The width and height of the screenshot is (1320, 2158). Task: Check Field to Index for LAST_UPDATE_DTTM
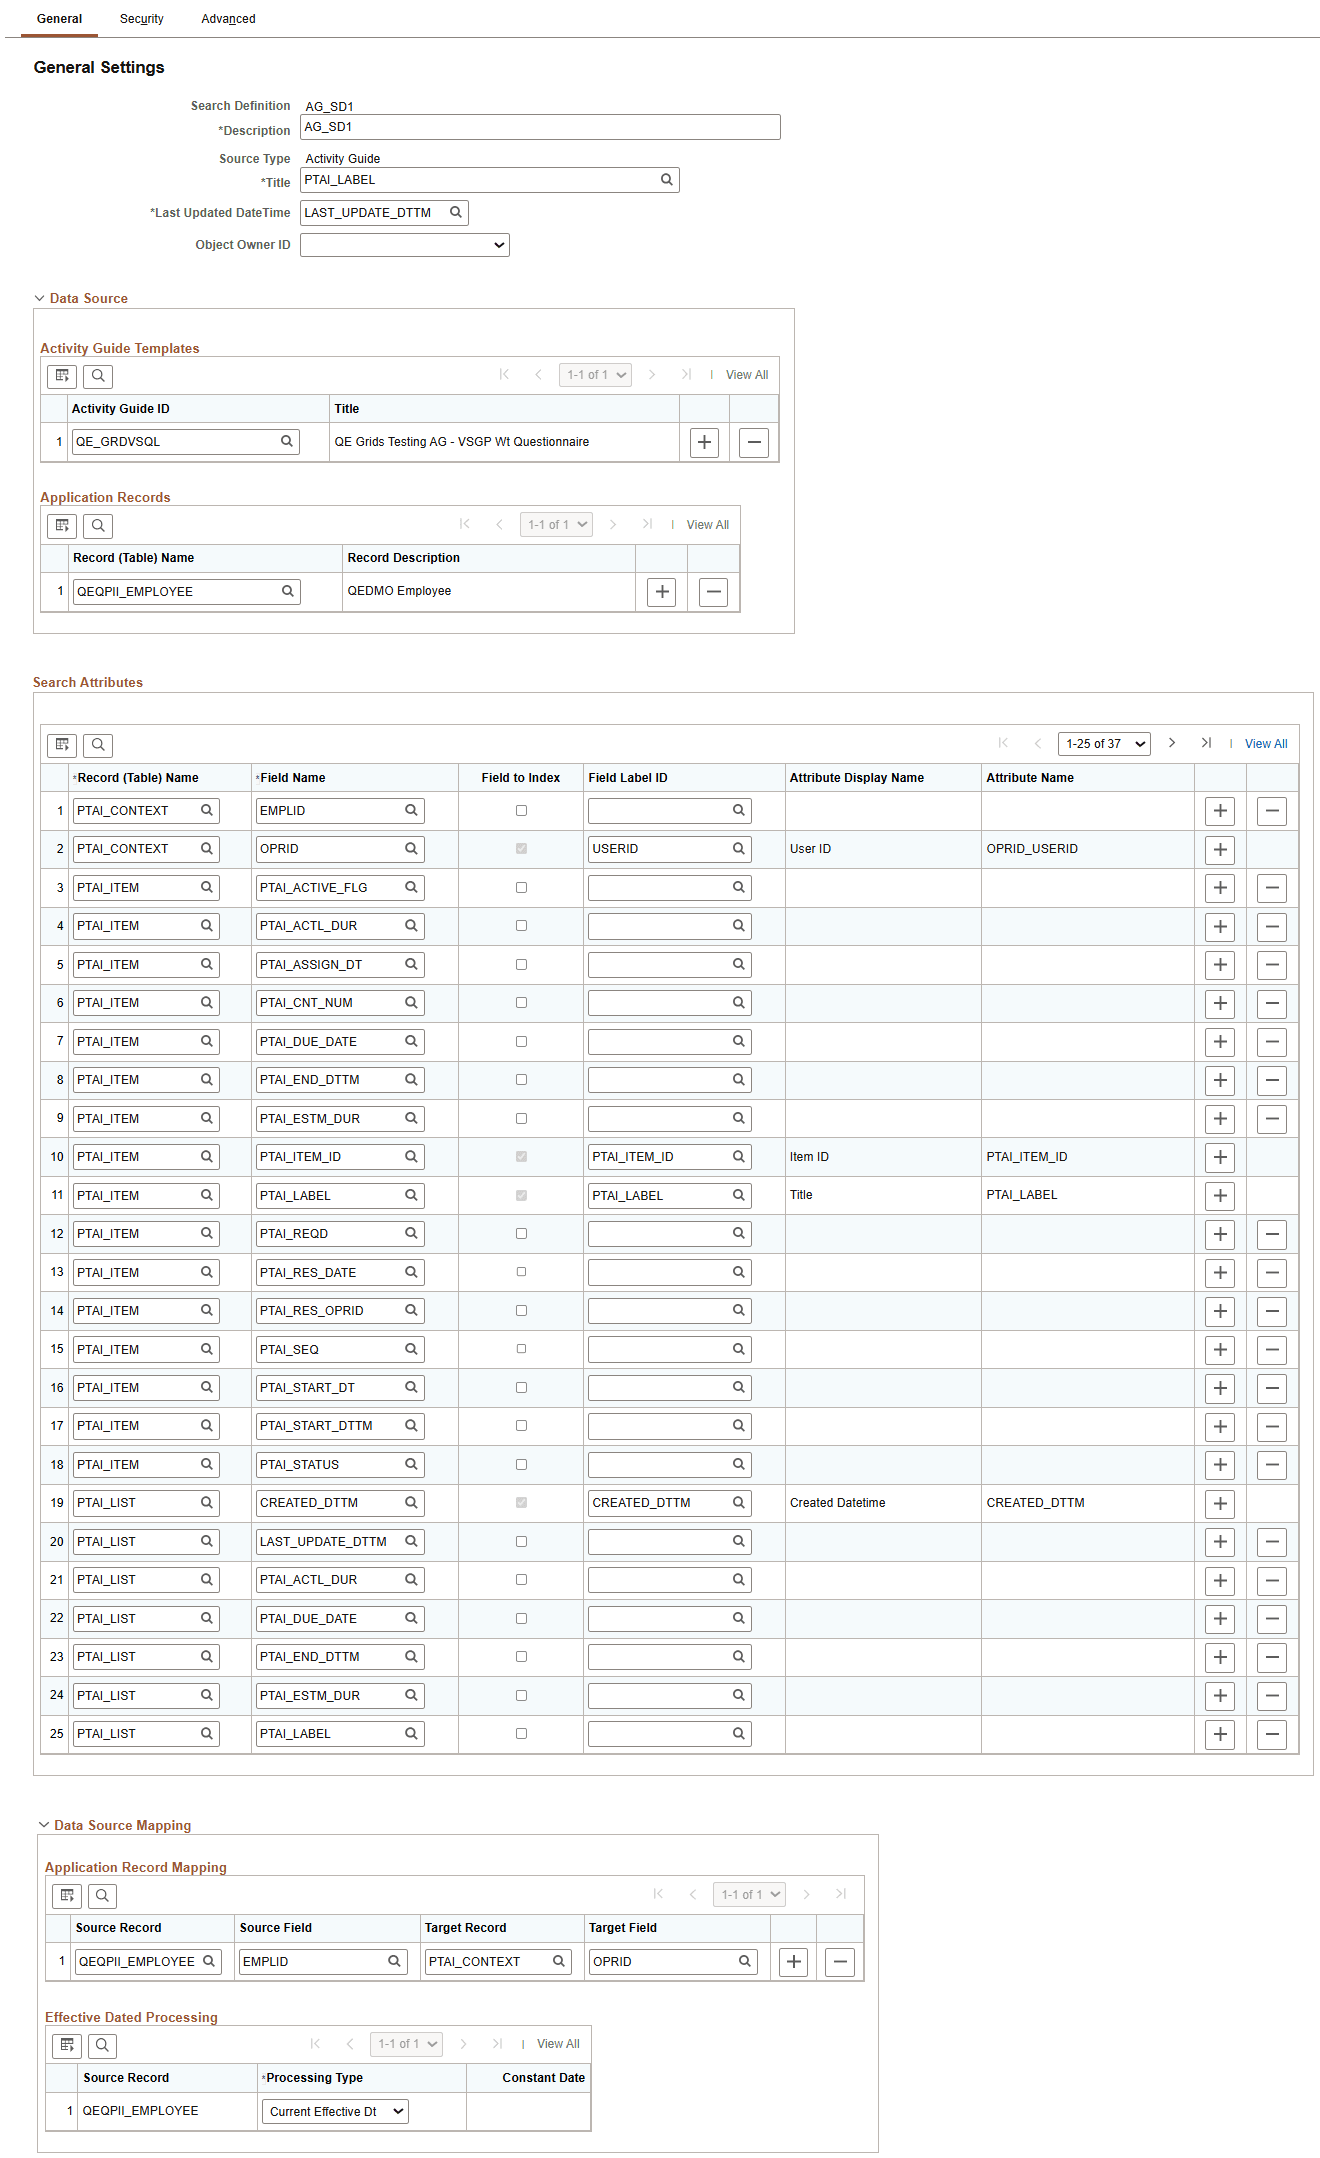pos(521,1541)
